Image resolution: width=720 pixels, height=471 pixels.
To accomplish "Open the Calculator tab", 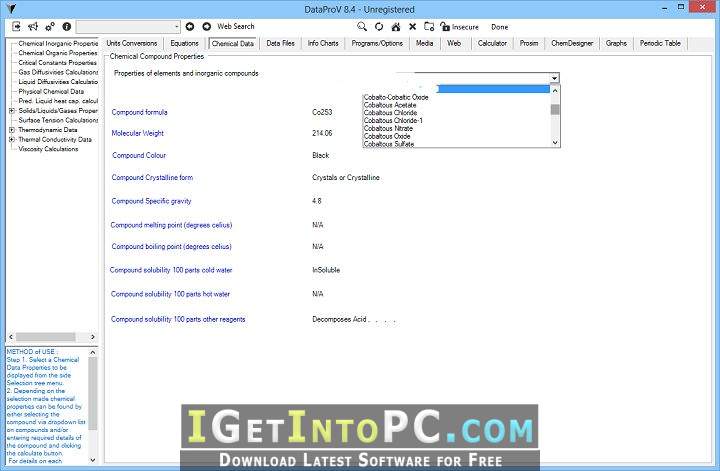I will (492, 43).
